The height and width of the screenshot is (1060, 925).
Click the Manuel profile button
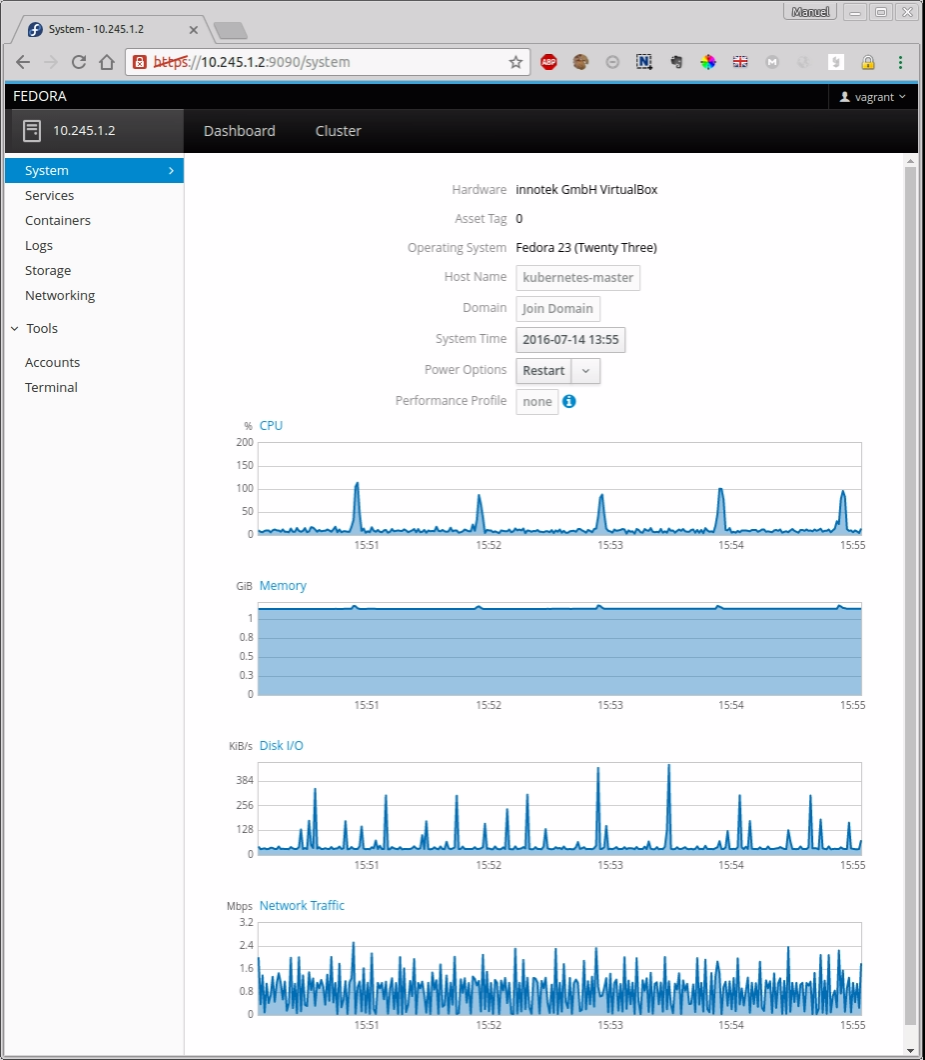pos(810,12)
